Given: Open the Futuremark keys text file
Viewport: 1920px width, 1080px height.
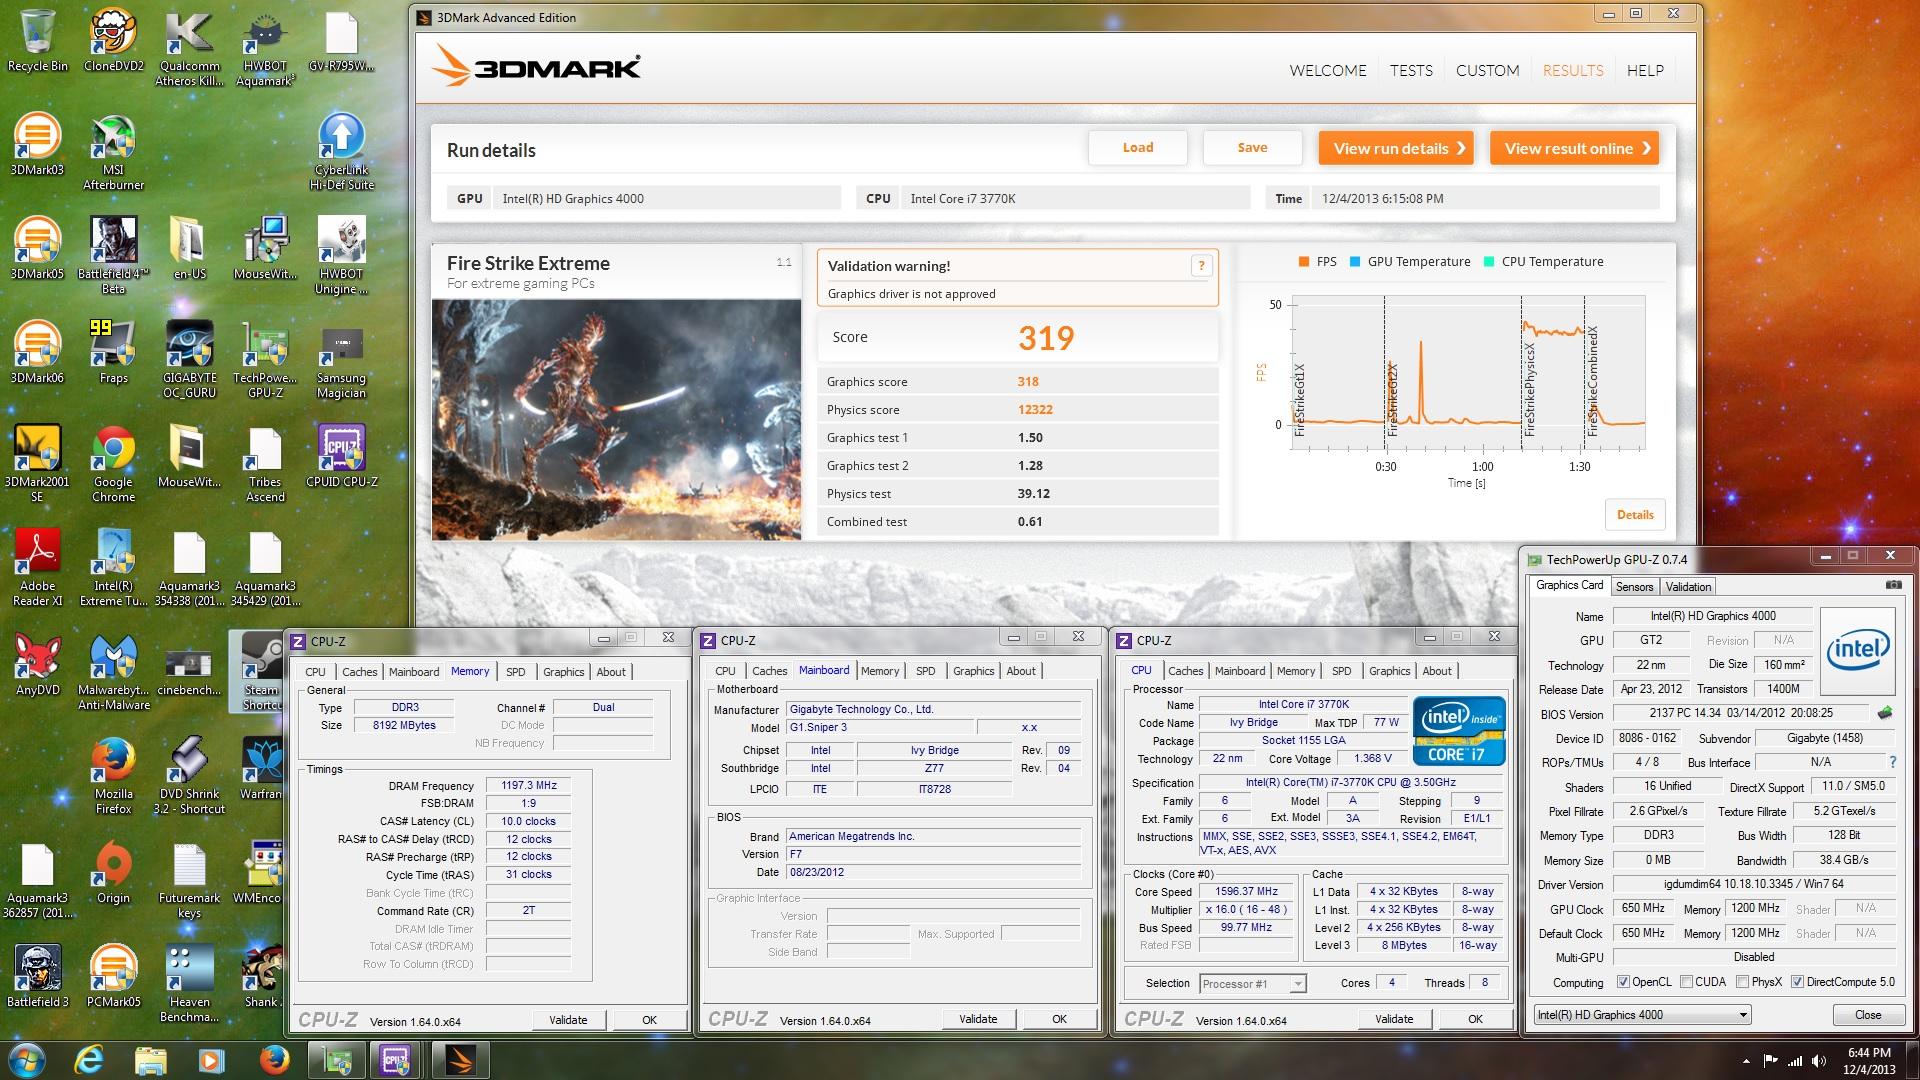Looking at the screenshot, I should [x=189, y=881].
